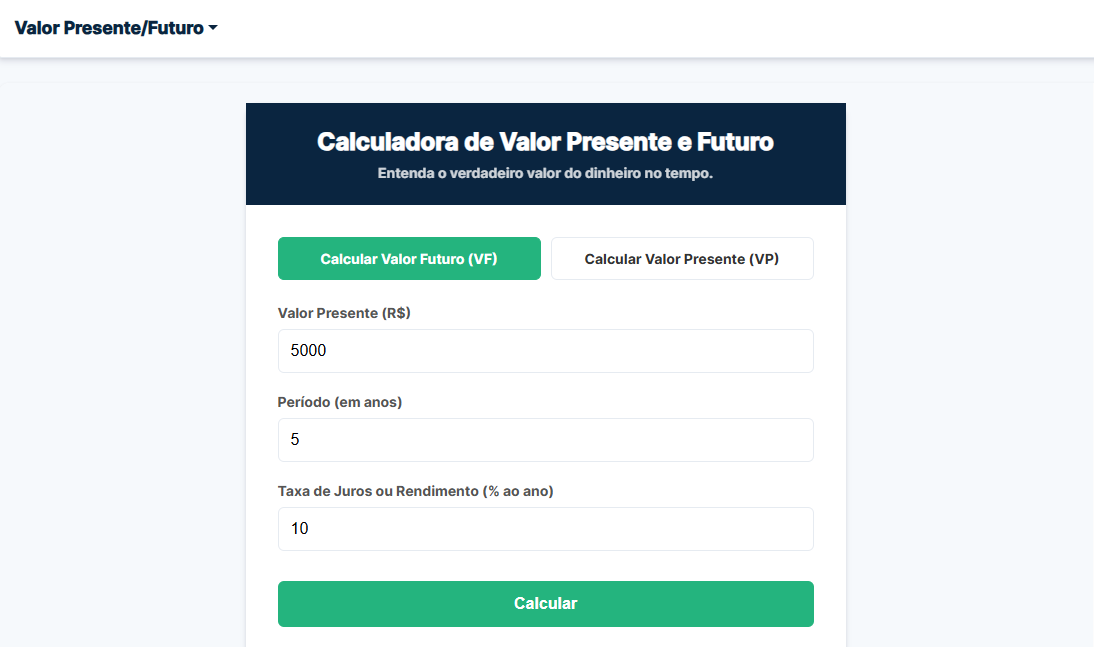Toggle calculation mode back to Valor Futuro
The height and width of the screenshot is (647, 1094).
pos(409,258)
